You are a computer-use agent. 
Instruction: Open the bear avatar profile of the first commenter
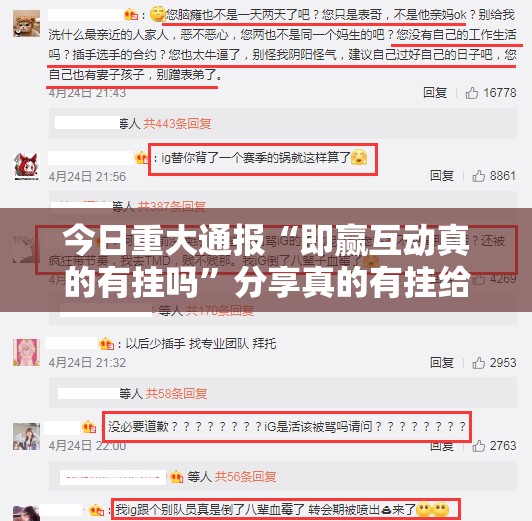26,23
